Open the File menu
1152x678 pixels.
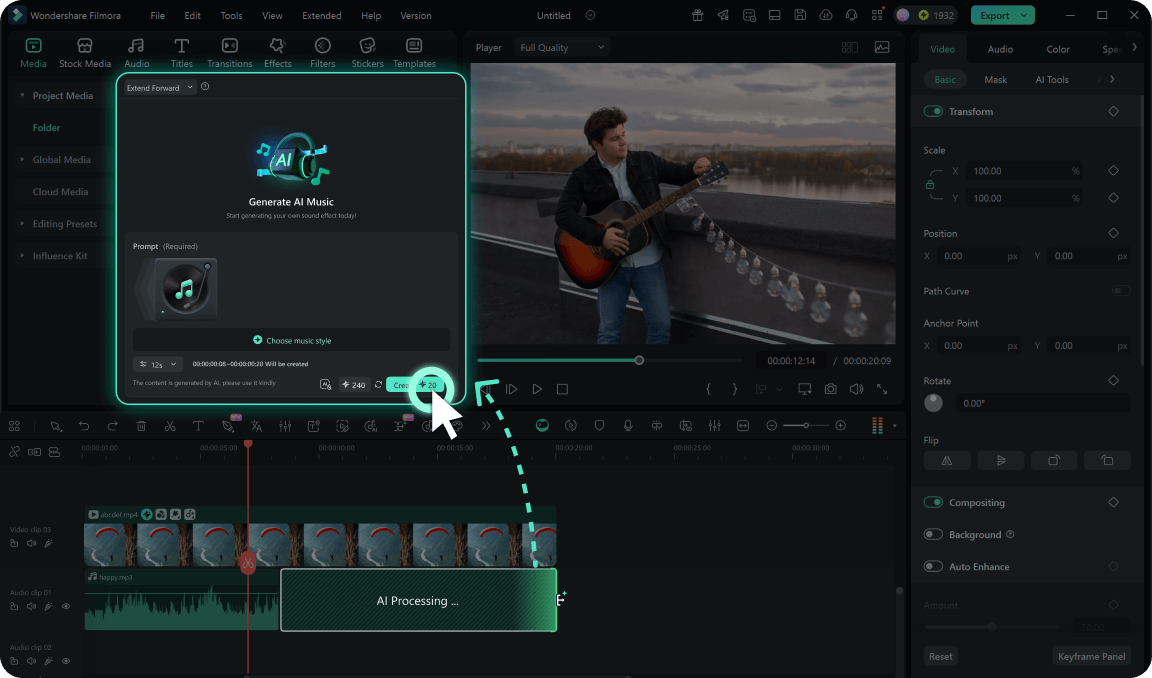pyautogui.click(x=157, y=15)
